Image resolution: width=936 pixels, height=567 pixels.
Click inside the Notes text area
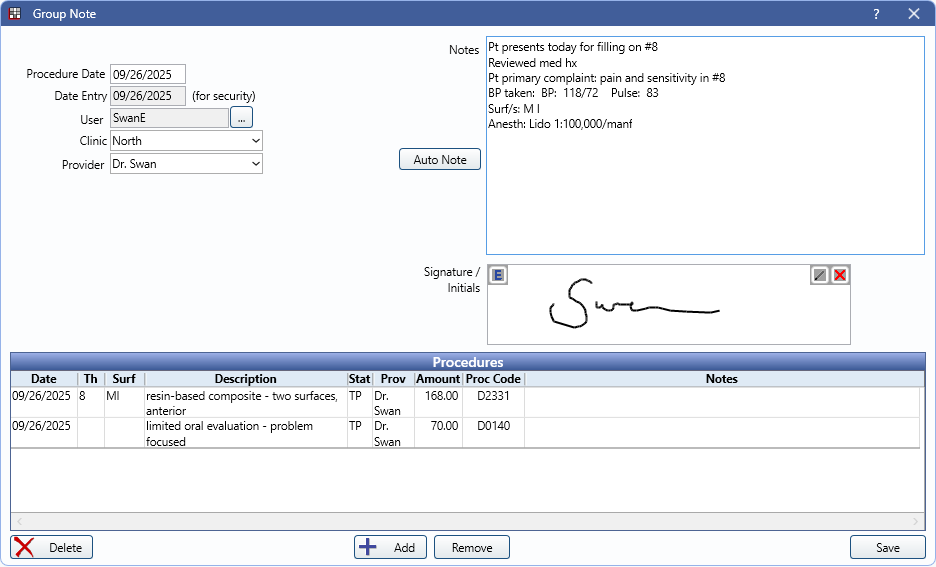pyautogui.click(x=704, y=180)
